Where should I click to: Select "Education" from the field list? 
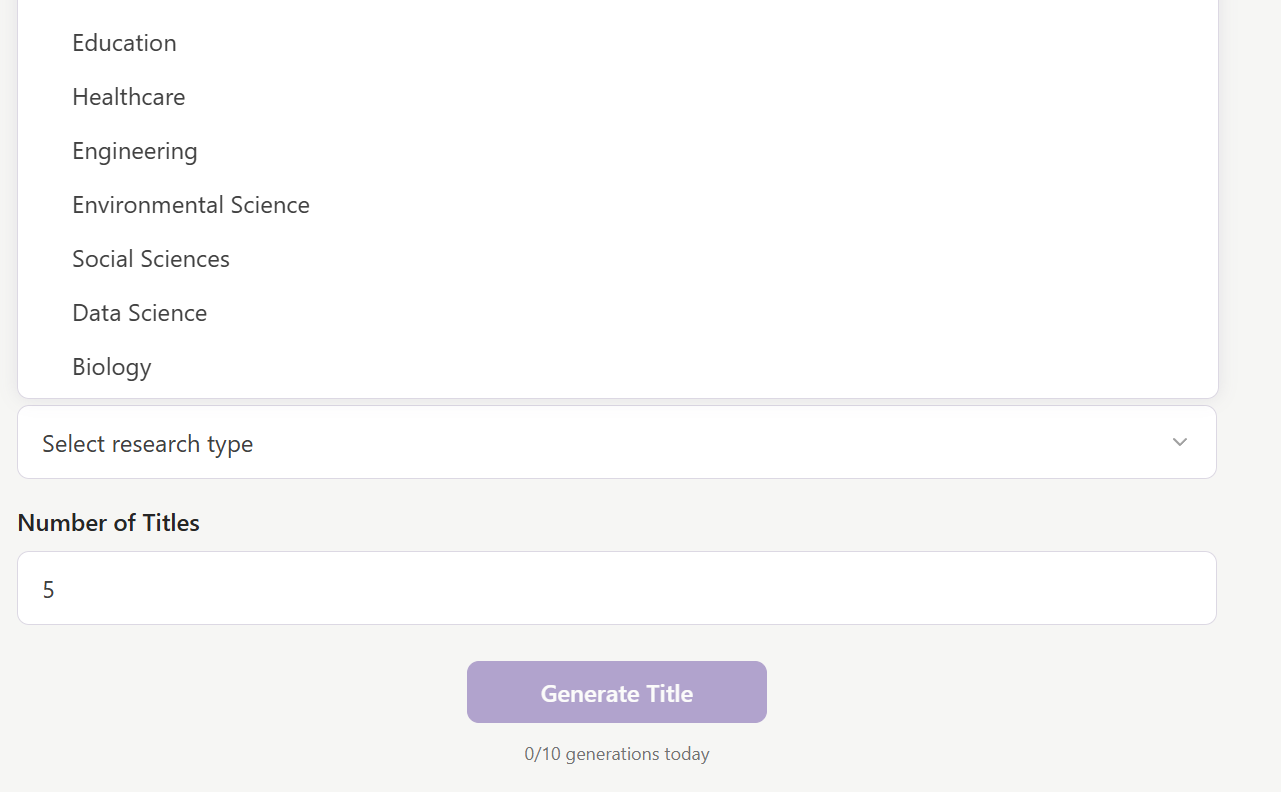pos(124,42)
